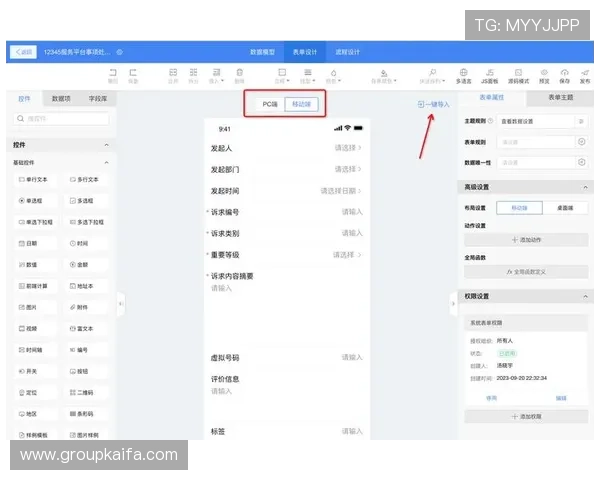
Task: Click the 保存 save cloud icon
Action: coord(564,72)
